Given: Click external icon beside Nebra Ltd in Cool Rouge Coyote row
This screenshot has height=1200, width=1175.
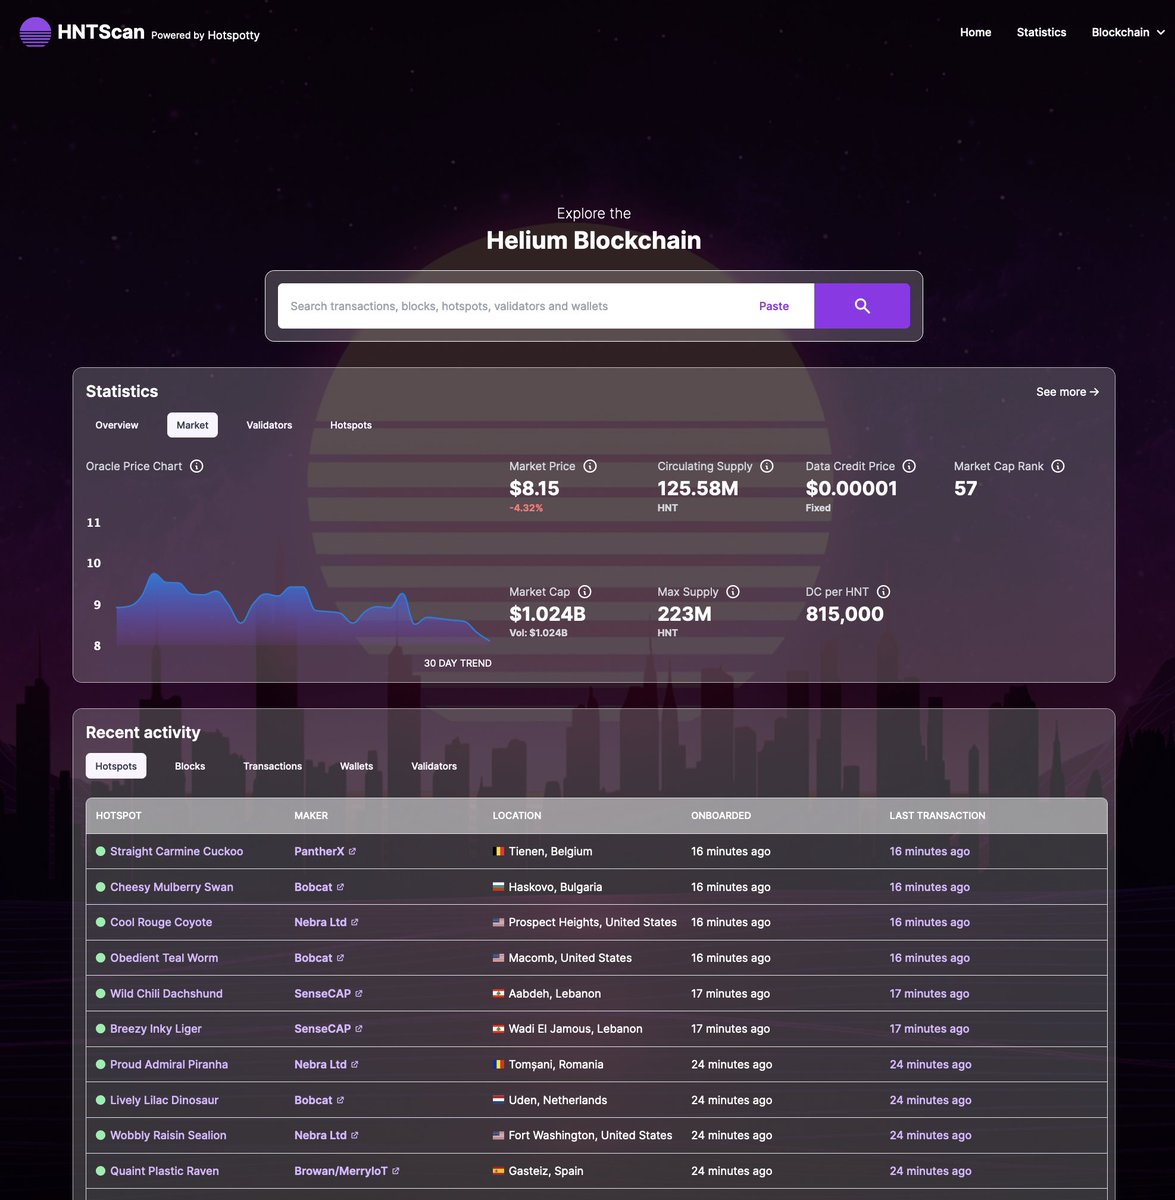Looking at the screenshot, I should pos(355,923).
